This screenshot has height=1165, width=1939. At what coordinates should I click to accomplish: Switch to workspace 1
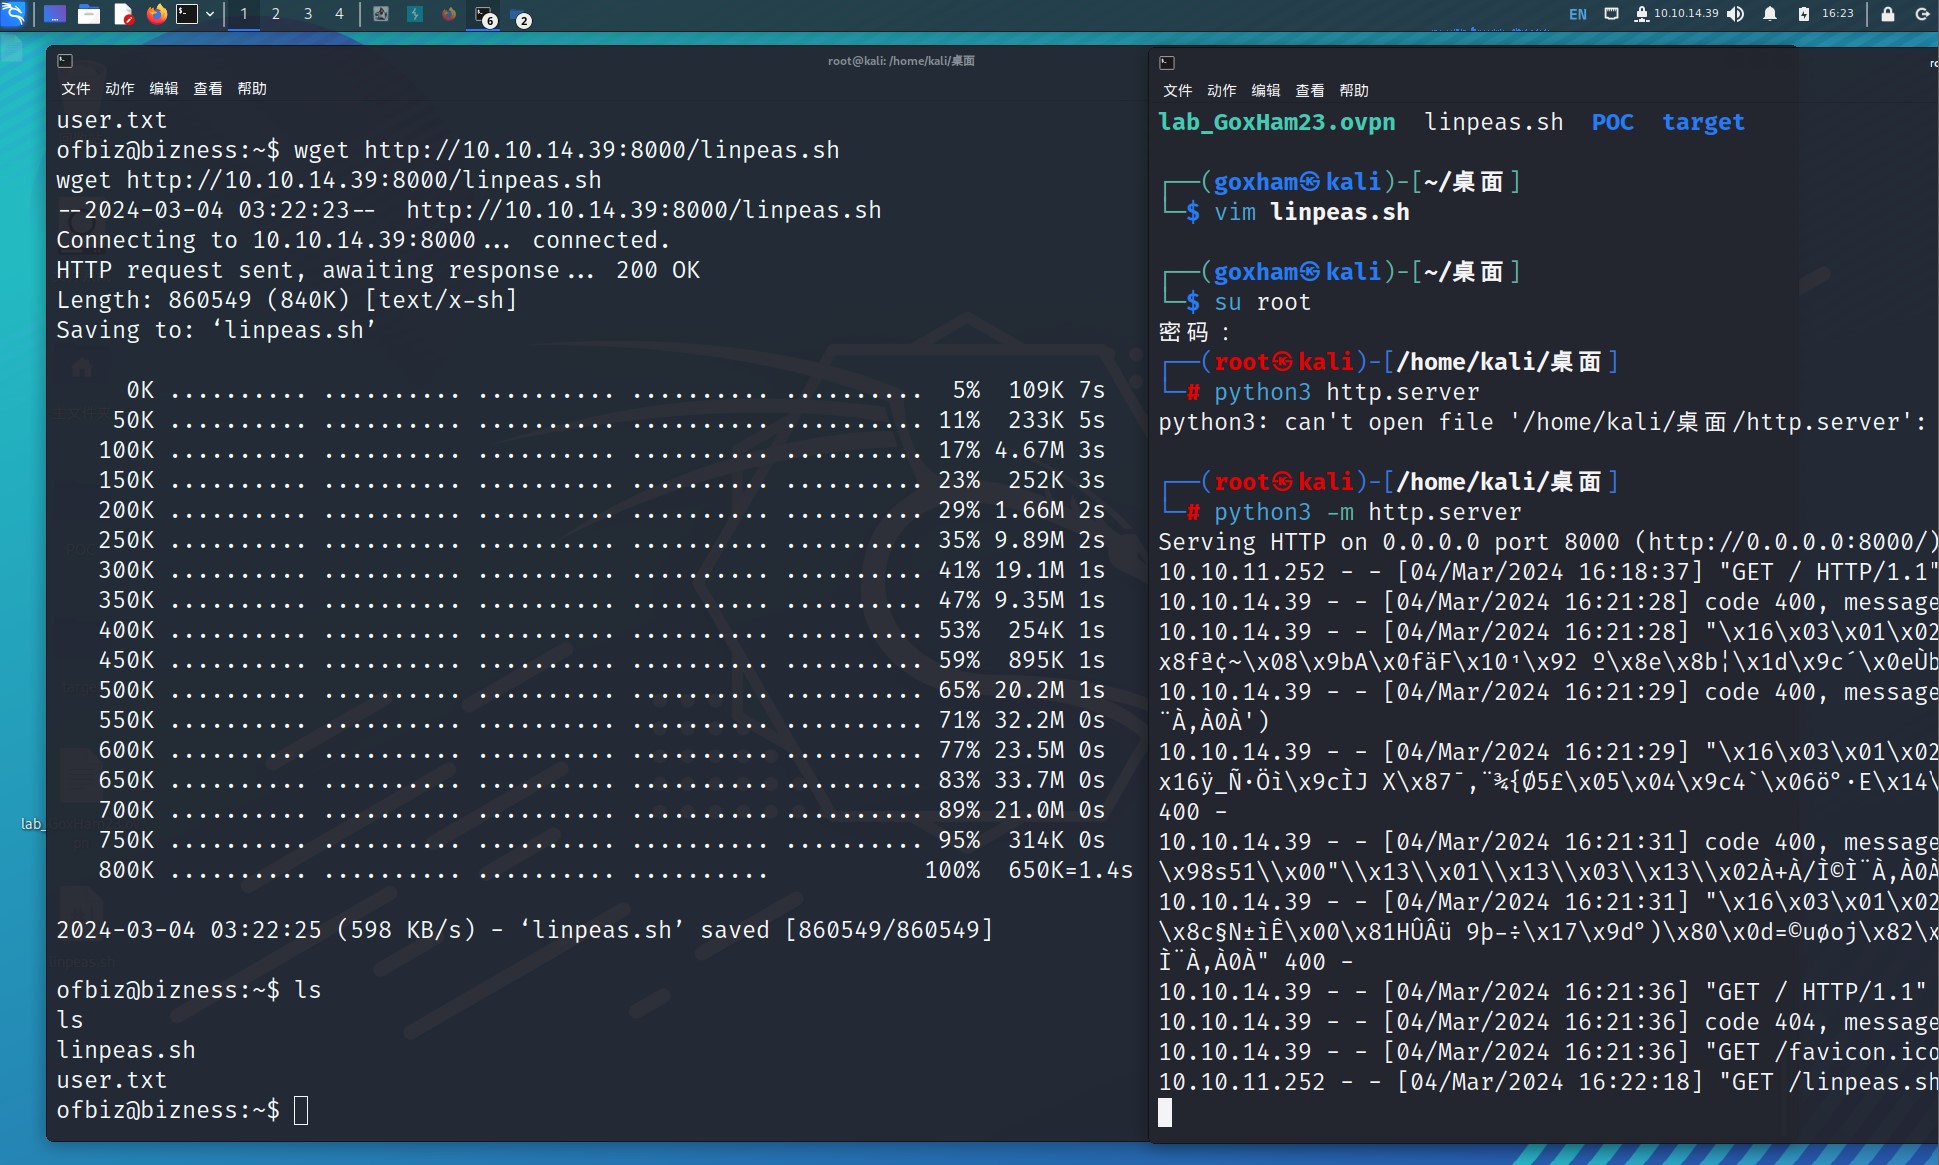tap(244, 14)
